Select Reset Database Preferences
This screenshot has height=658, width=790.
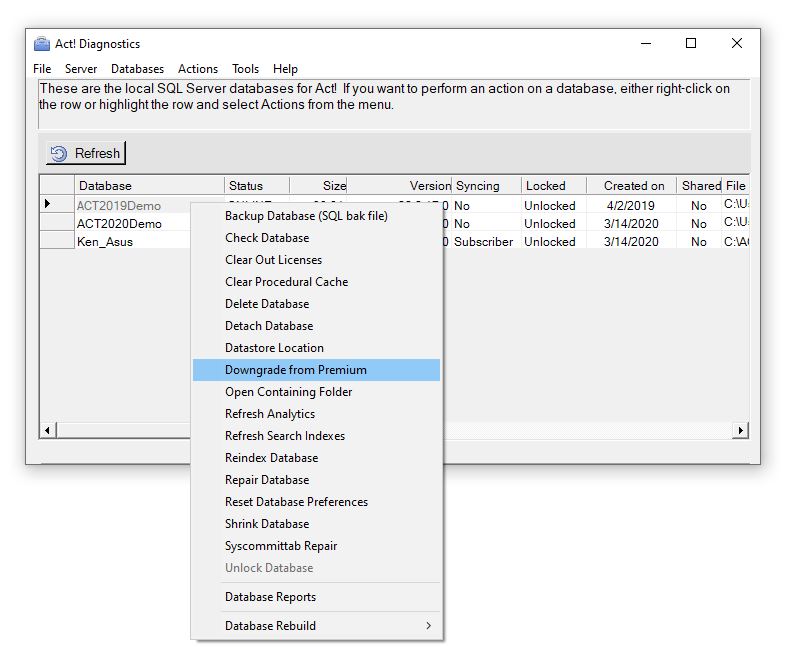(316, 502)
